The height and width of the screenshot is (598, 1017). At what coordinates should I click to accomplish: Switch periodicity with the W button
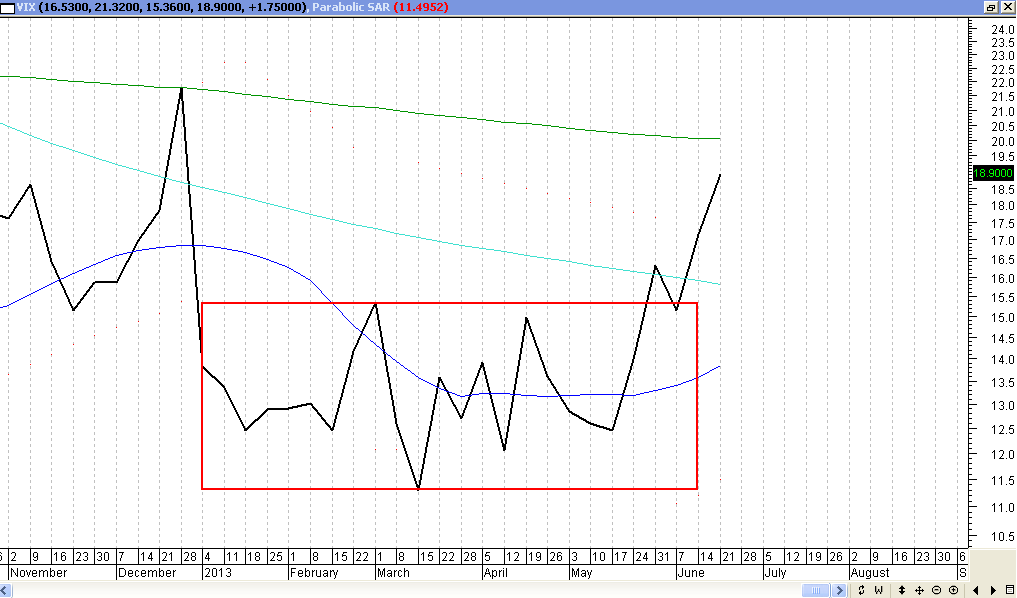[x=879, y=590]
